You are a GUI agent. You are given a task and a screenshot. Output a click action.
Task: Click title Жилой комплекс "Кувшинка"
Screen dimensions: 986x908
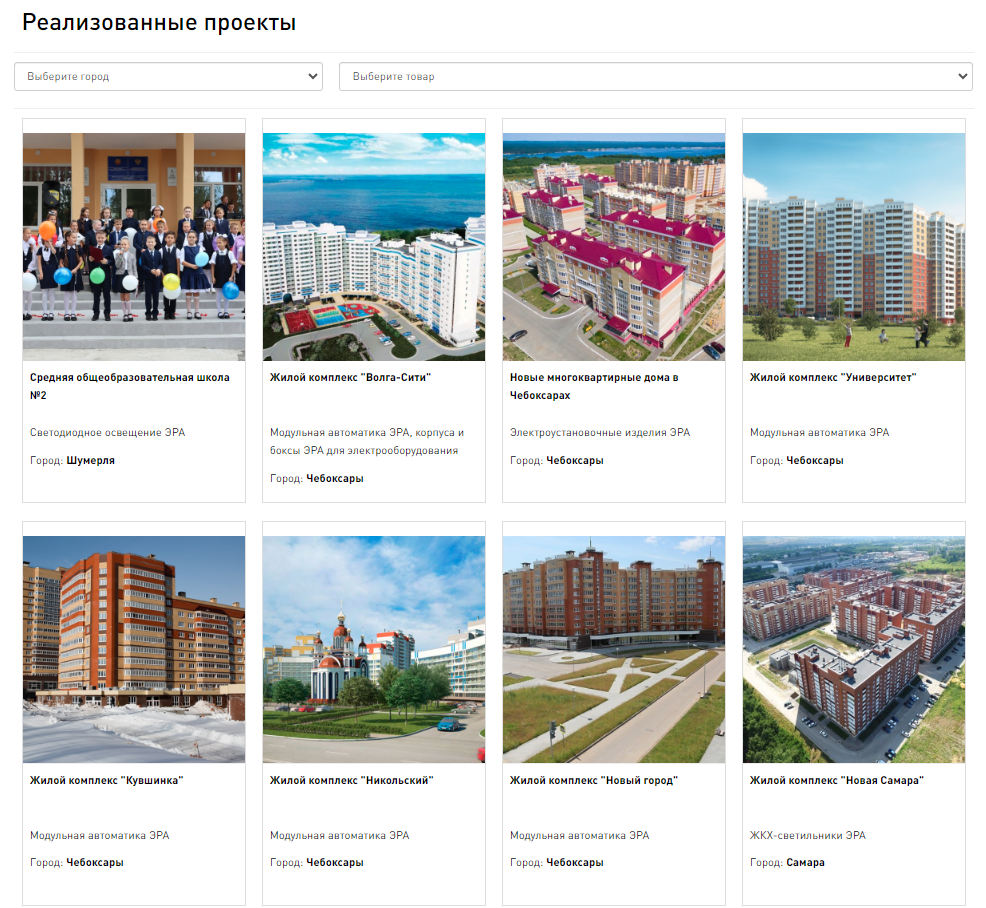(x=106, y=780)
